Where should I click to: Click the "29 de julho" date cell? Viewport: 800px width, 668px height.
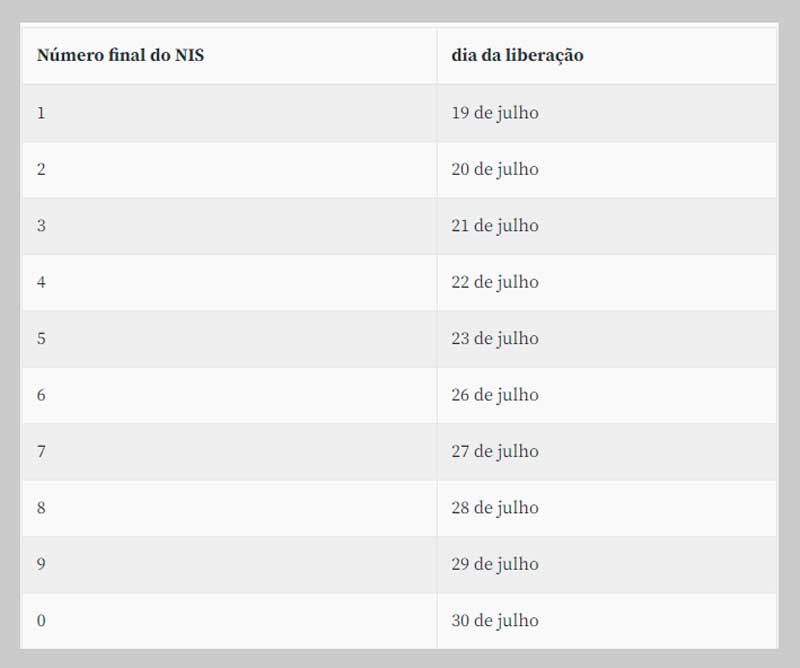(x=495, y=564)
